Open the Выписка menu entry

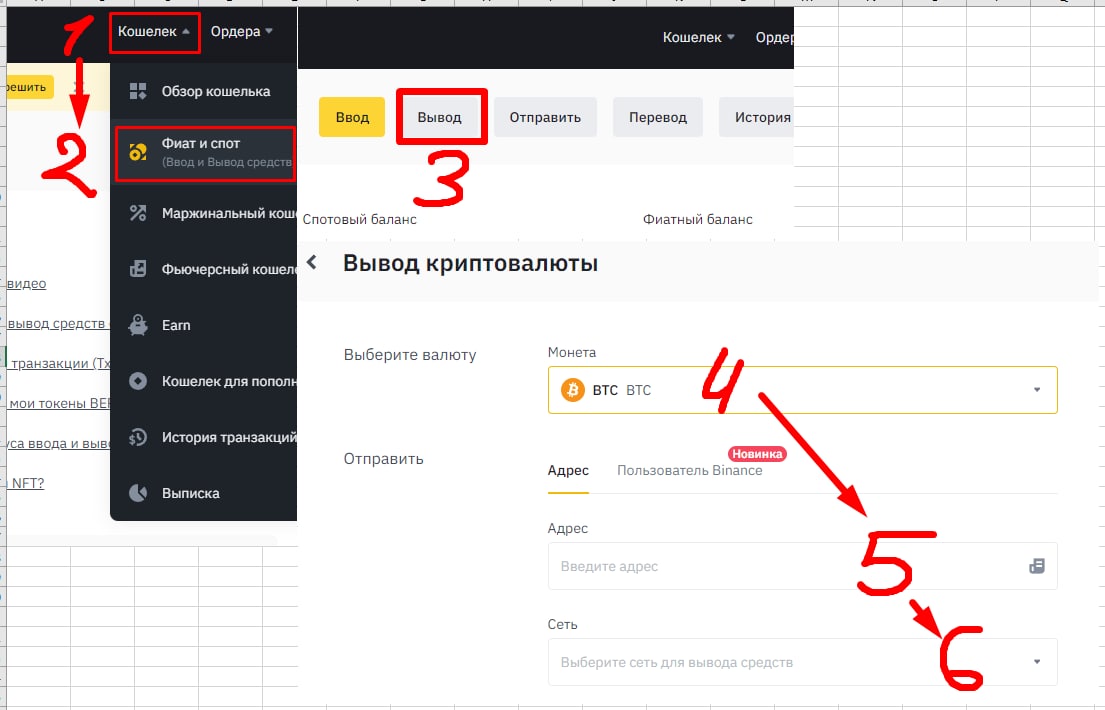[x=204, y=493]
